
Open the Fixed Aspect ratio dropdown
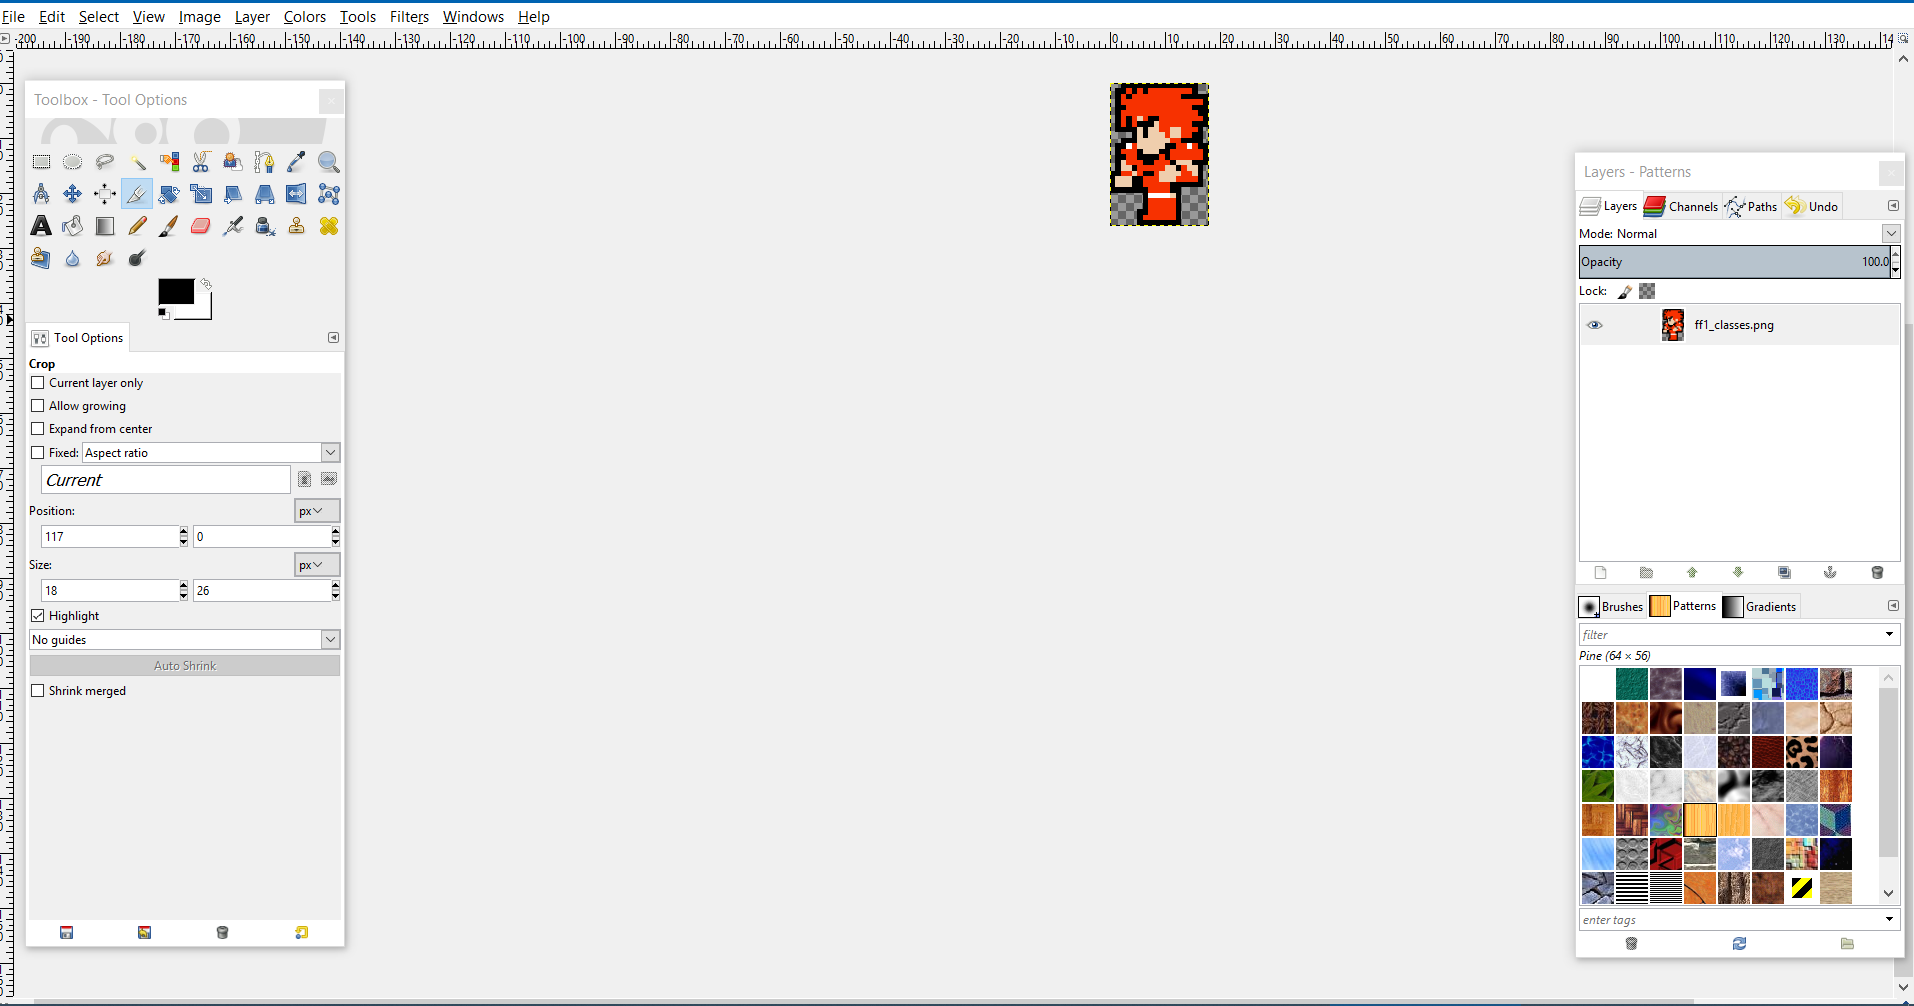pos(330,453)
